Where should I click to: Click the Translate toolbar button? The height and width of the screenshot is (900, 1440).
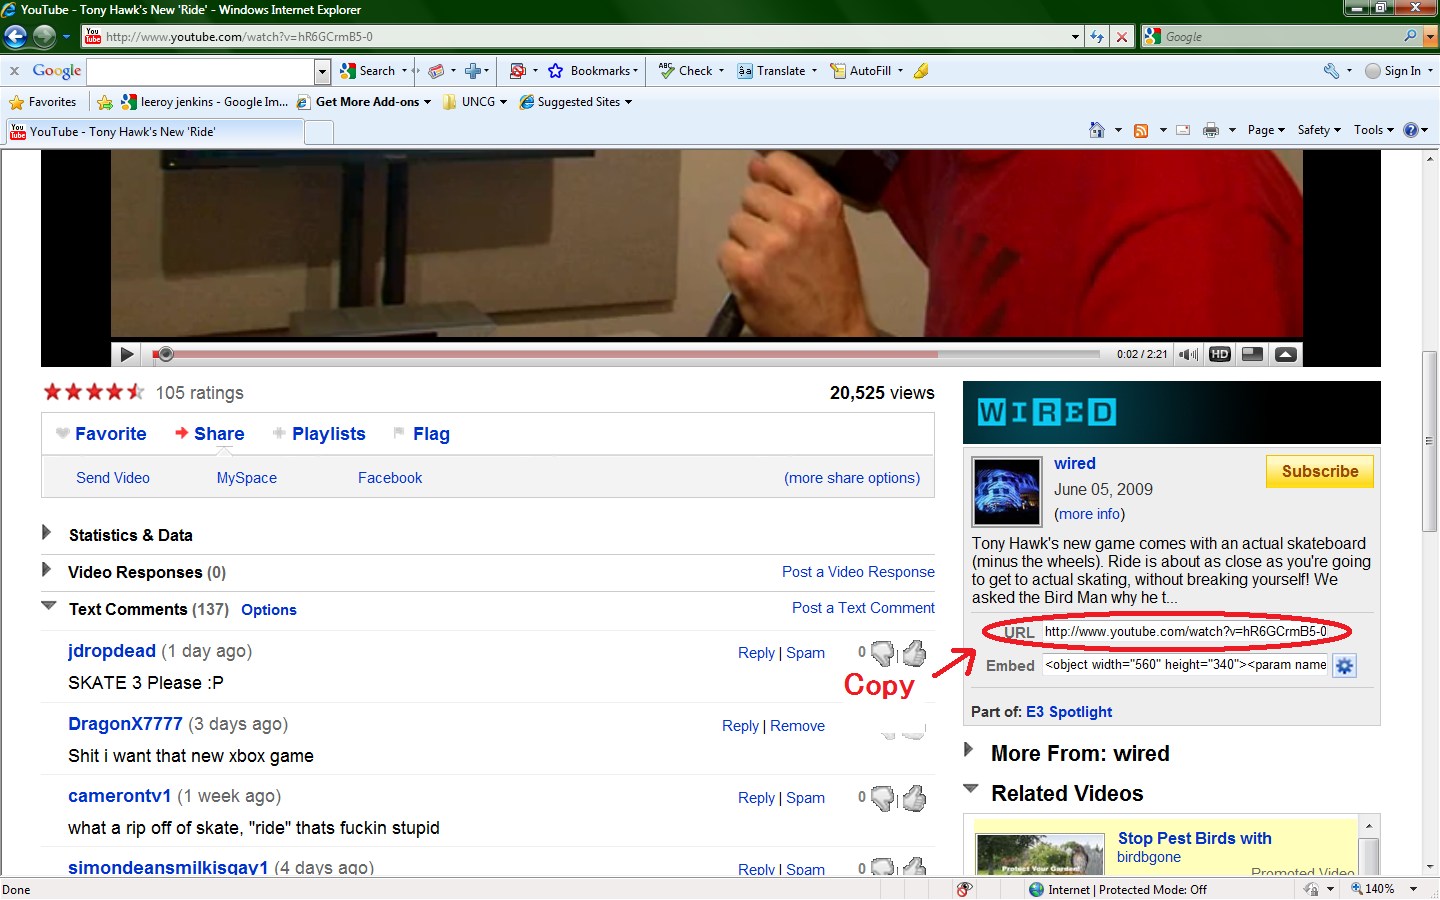click(x=772, y=71)
